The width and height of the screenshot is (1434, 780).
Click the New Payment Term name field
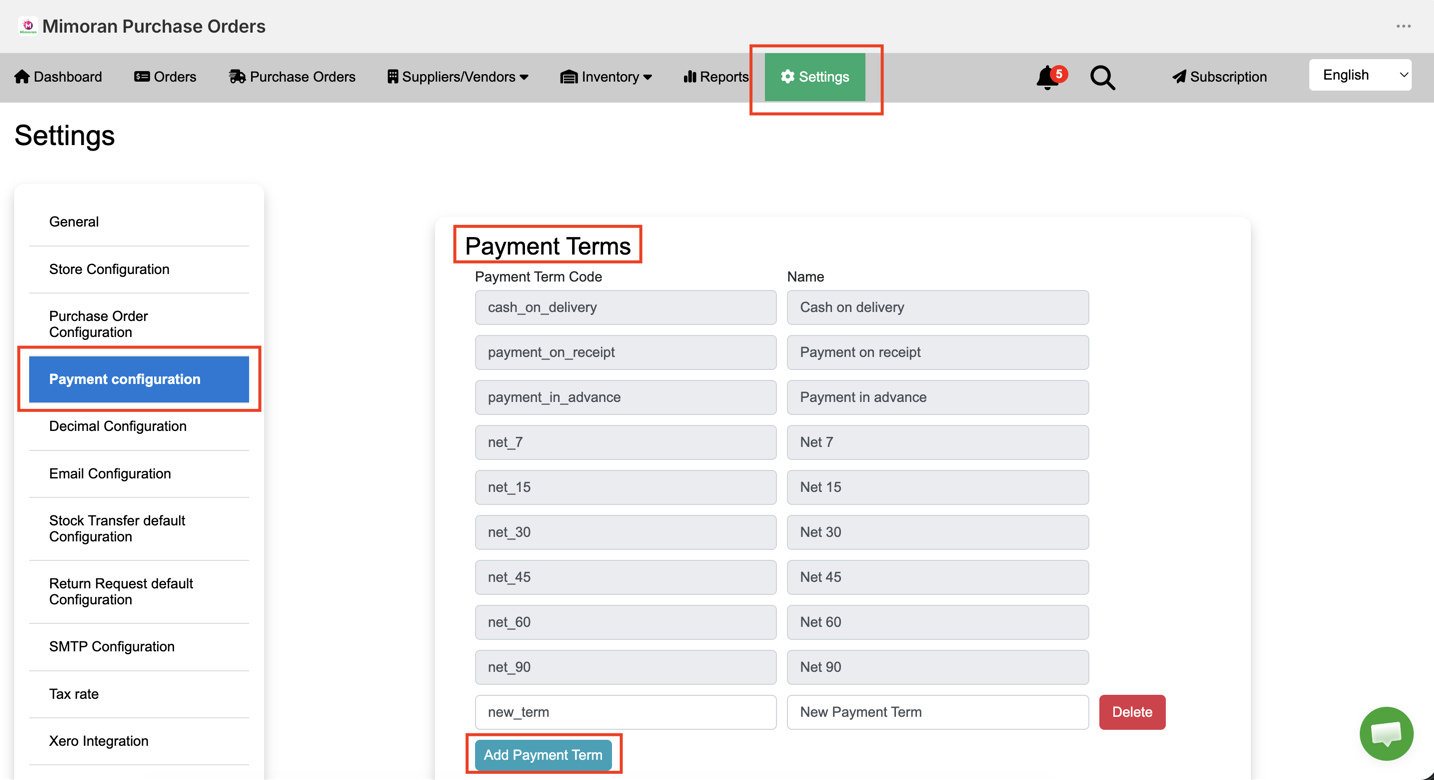[938, 712]
